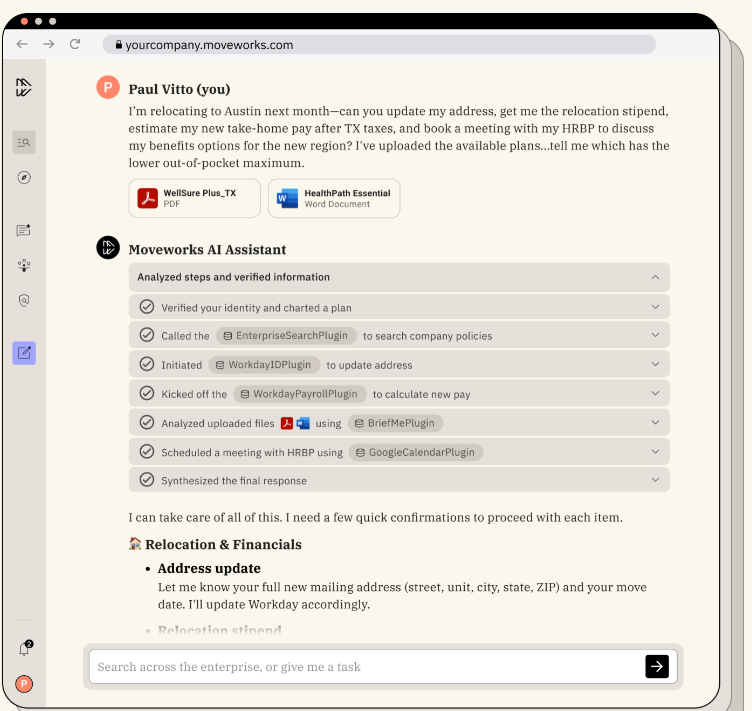Click the Relocation & Financials heading

tap(223, 545)
